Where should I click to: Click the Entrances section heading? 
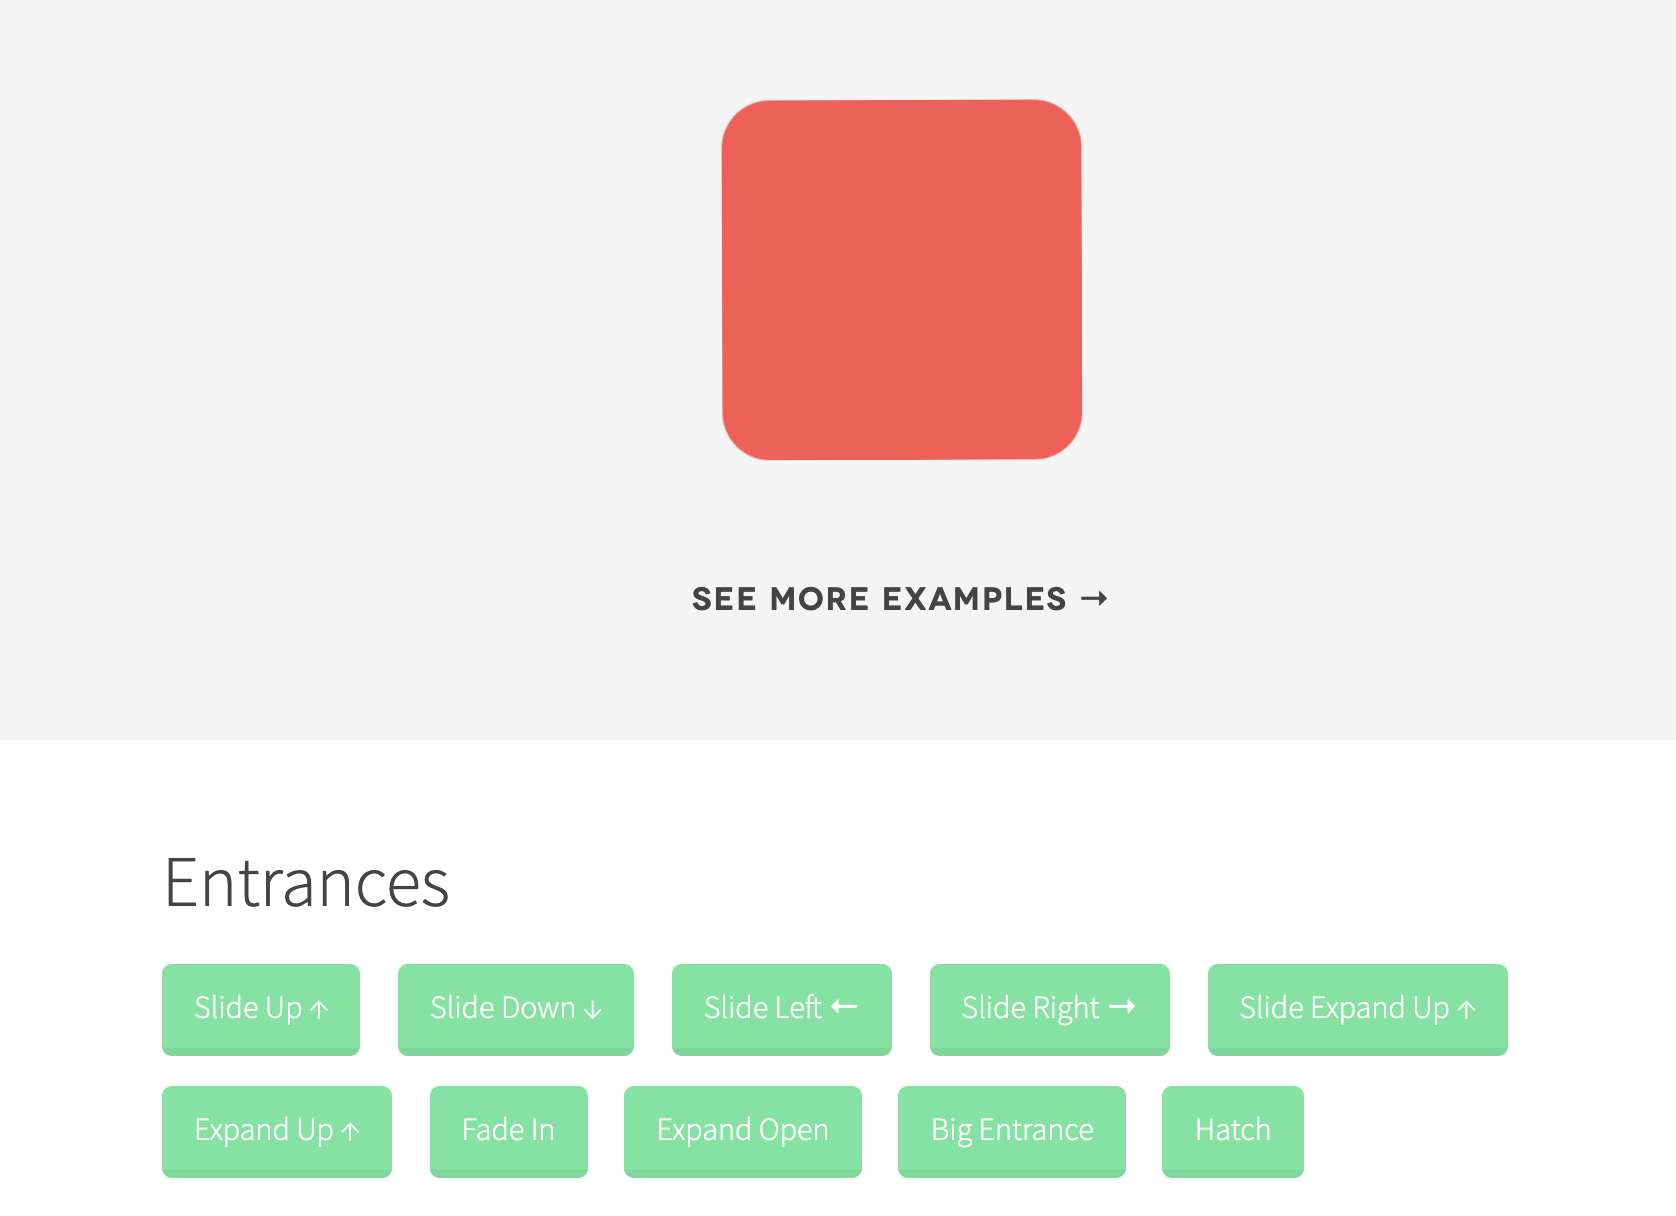[307, 883]
